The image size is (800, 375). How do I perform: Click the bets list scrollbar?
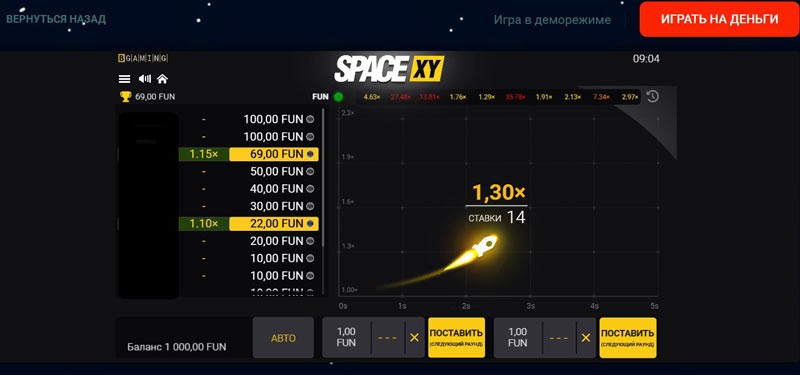[x=323, y=178]
